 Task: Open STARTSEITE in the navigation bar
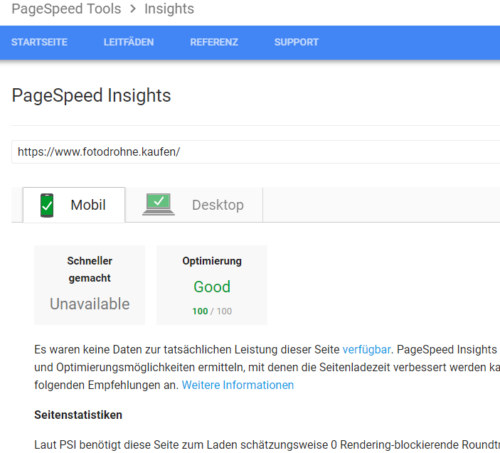[x=39, y=42]
